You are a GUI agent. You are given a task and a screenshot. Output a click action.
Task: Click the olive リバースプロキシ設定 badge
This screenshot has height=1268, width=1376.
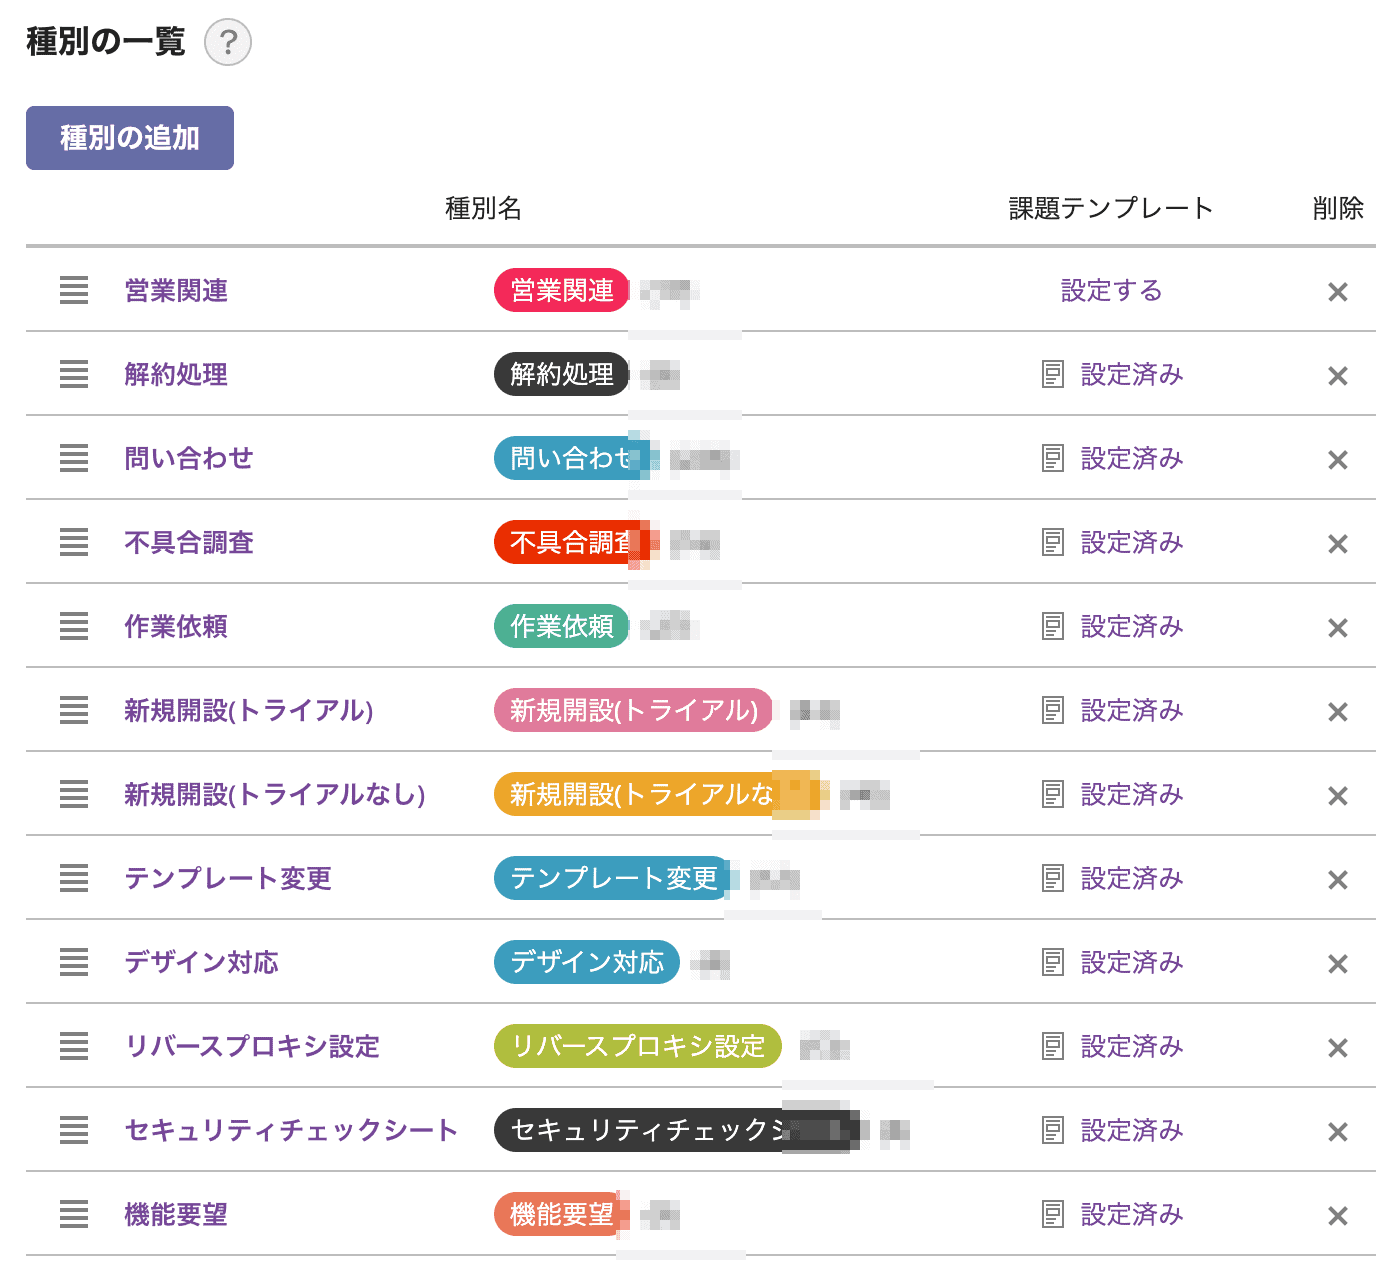(638, 1047)
